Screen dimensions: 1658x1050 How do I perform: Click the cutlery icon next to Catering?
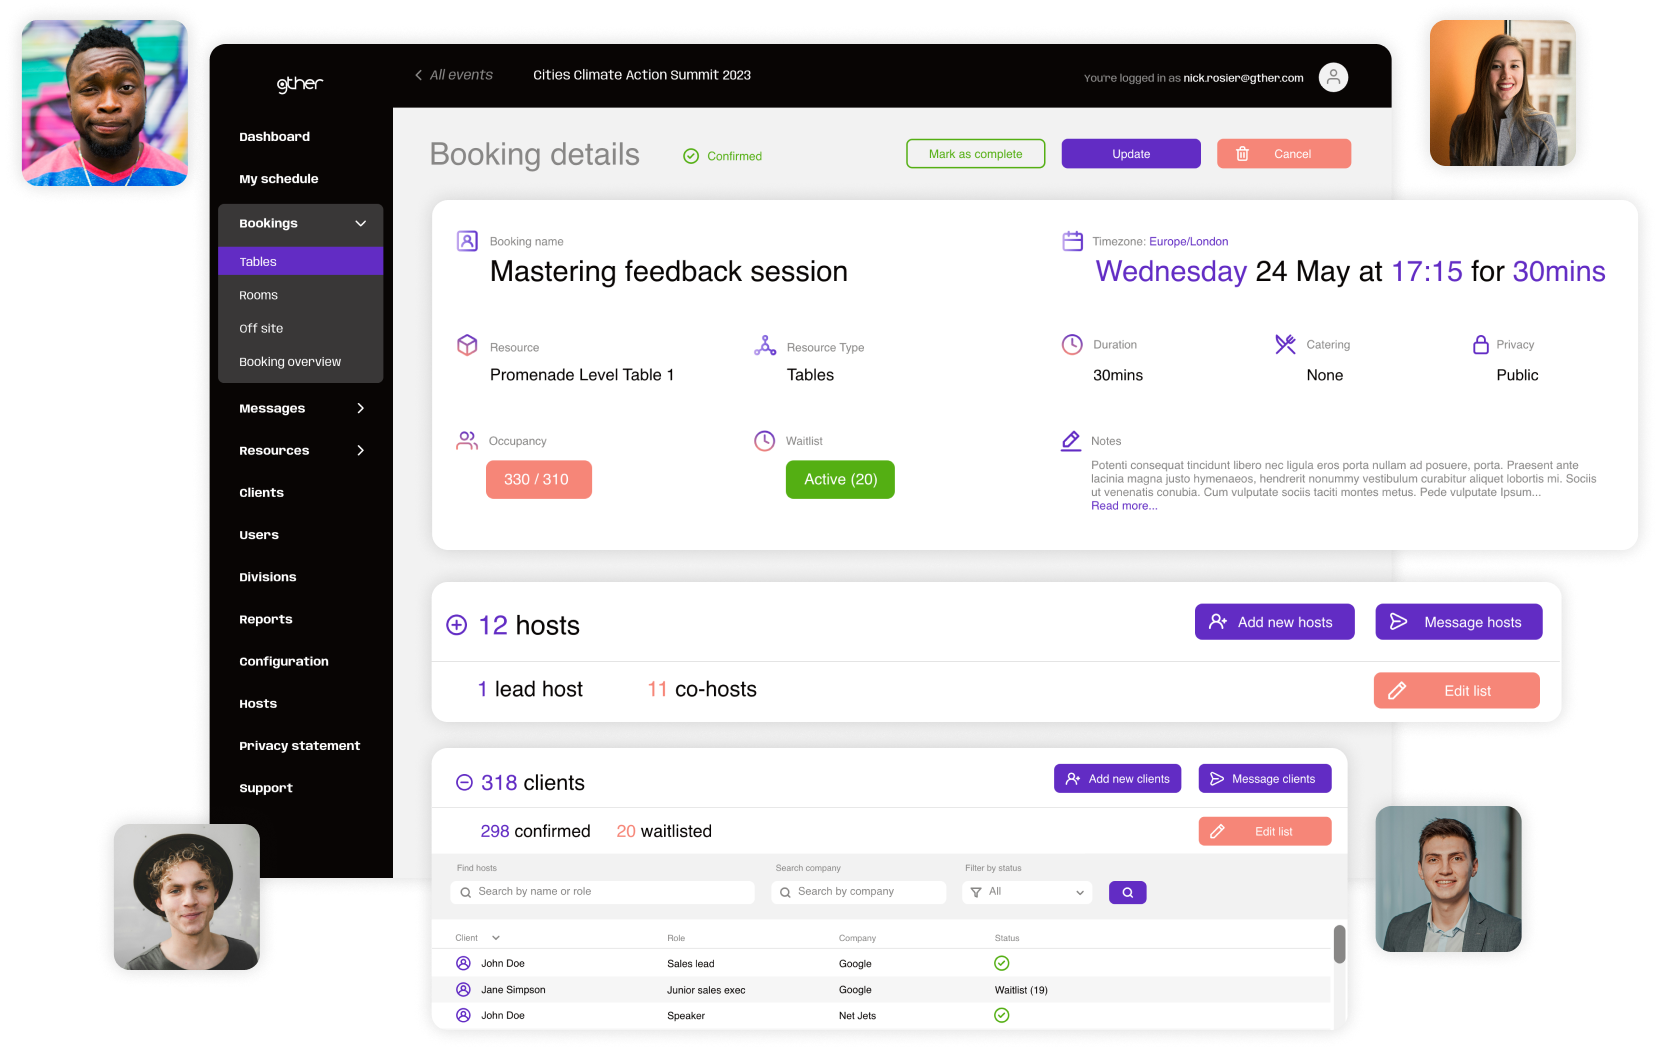[x=1285, y=344]
